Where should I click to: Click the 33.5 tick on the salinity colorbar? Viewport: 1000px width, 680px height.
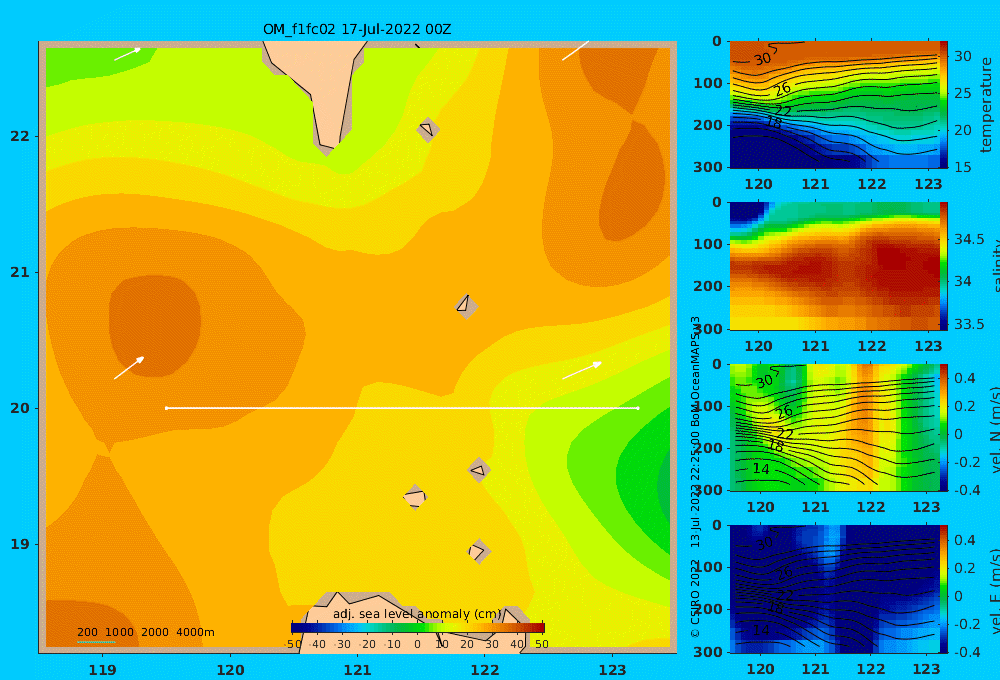click(969, 324)
